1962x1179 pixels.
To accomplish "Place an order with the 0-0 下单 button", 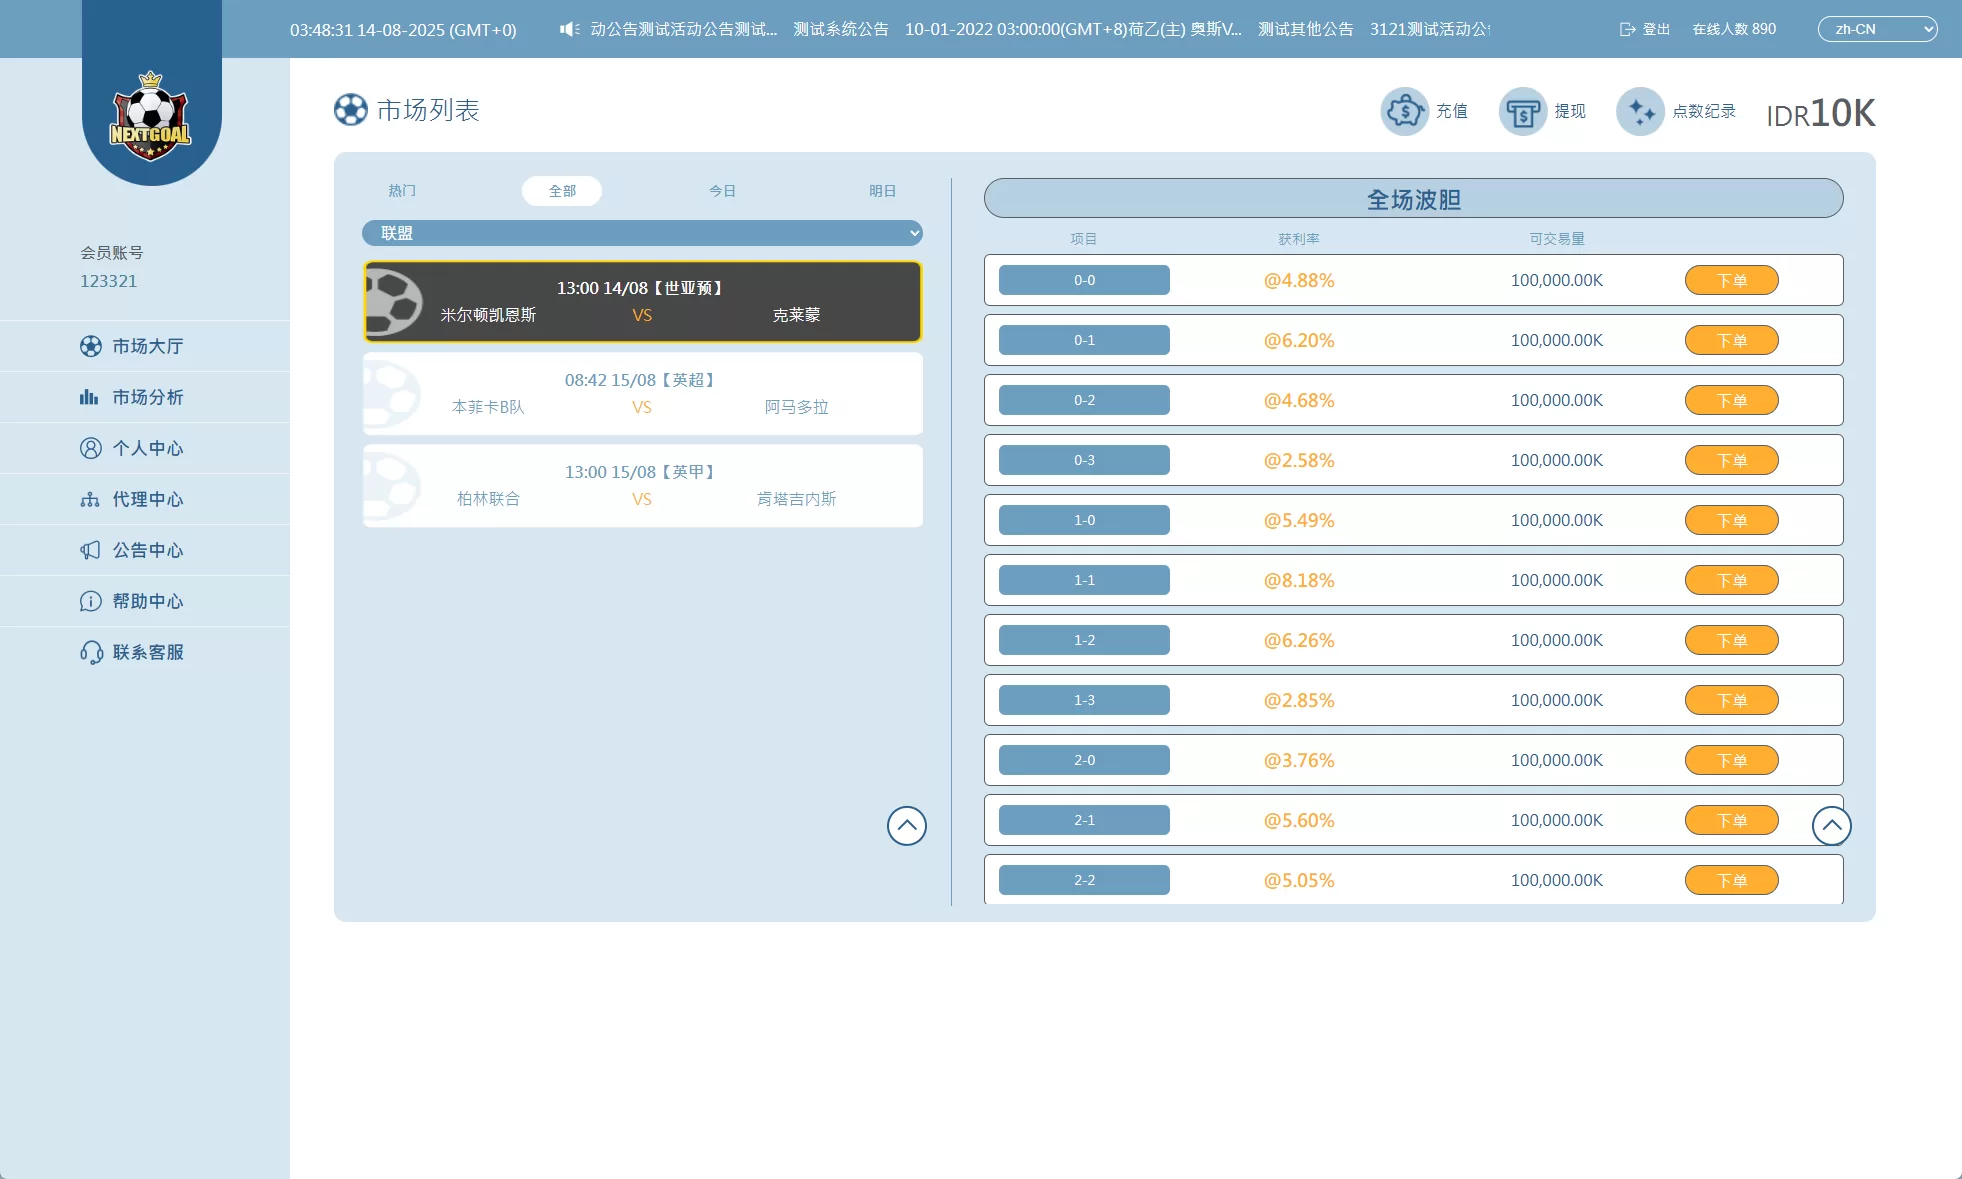I will click(x=1731, y=280).
